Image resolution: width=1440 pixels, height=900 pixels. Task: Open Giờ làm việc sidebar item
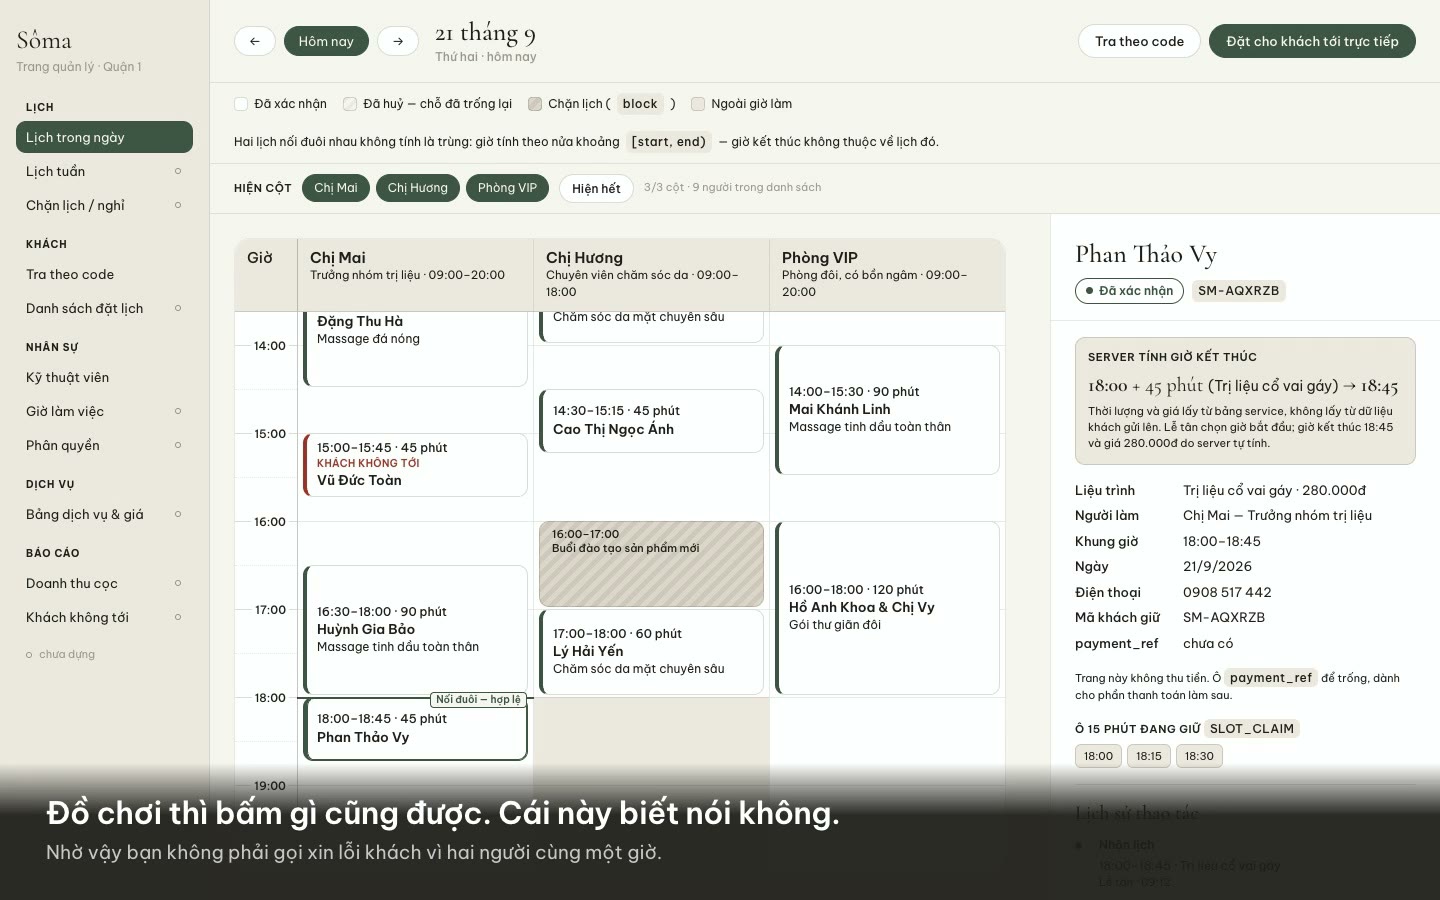(104, 411)
